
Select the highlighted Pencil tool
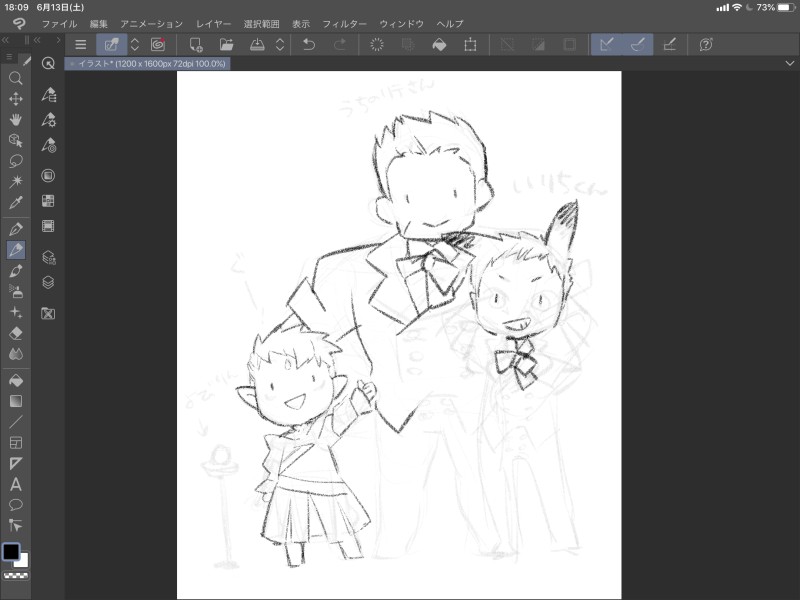[x=16, y=250]
